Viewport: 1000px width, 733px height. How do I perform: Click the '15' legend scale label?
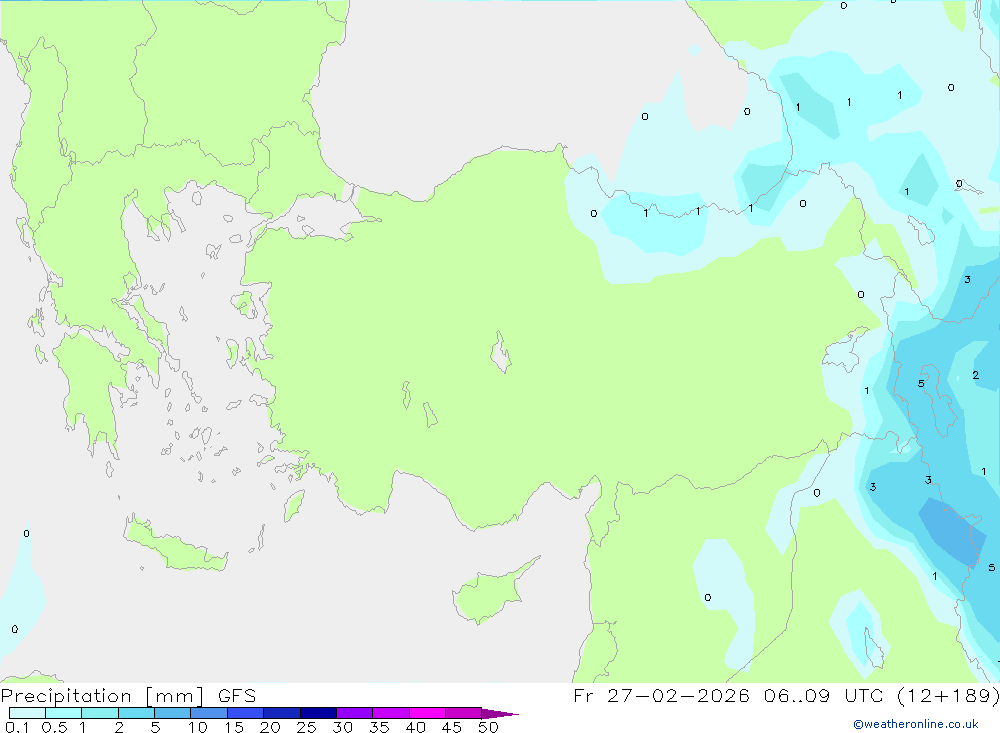point(234,727)
